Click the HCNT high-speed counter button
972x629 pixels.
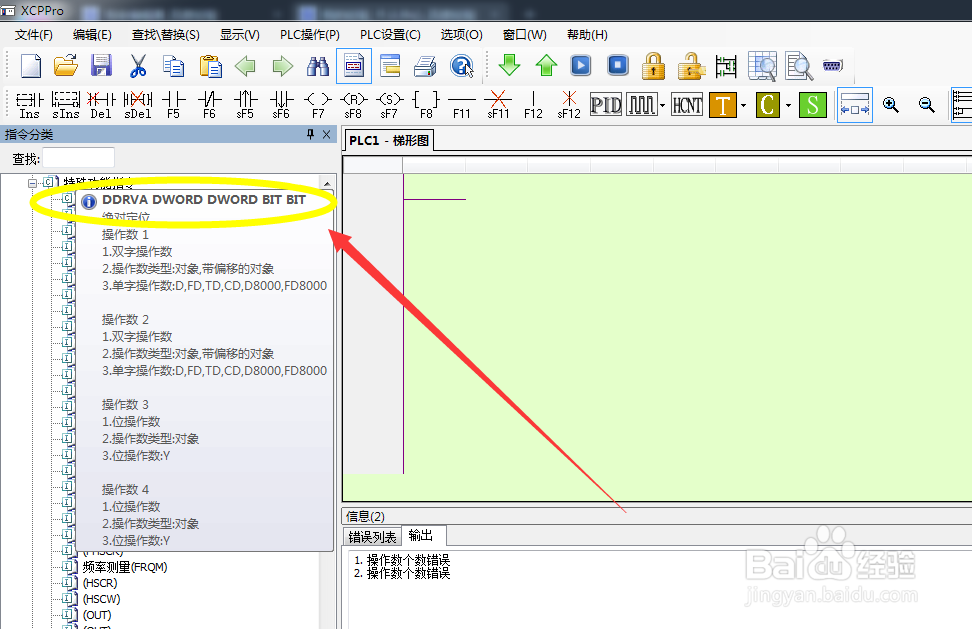[687, 105]
